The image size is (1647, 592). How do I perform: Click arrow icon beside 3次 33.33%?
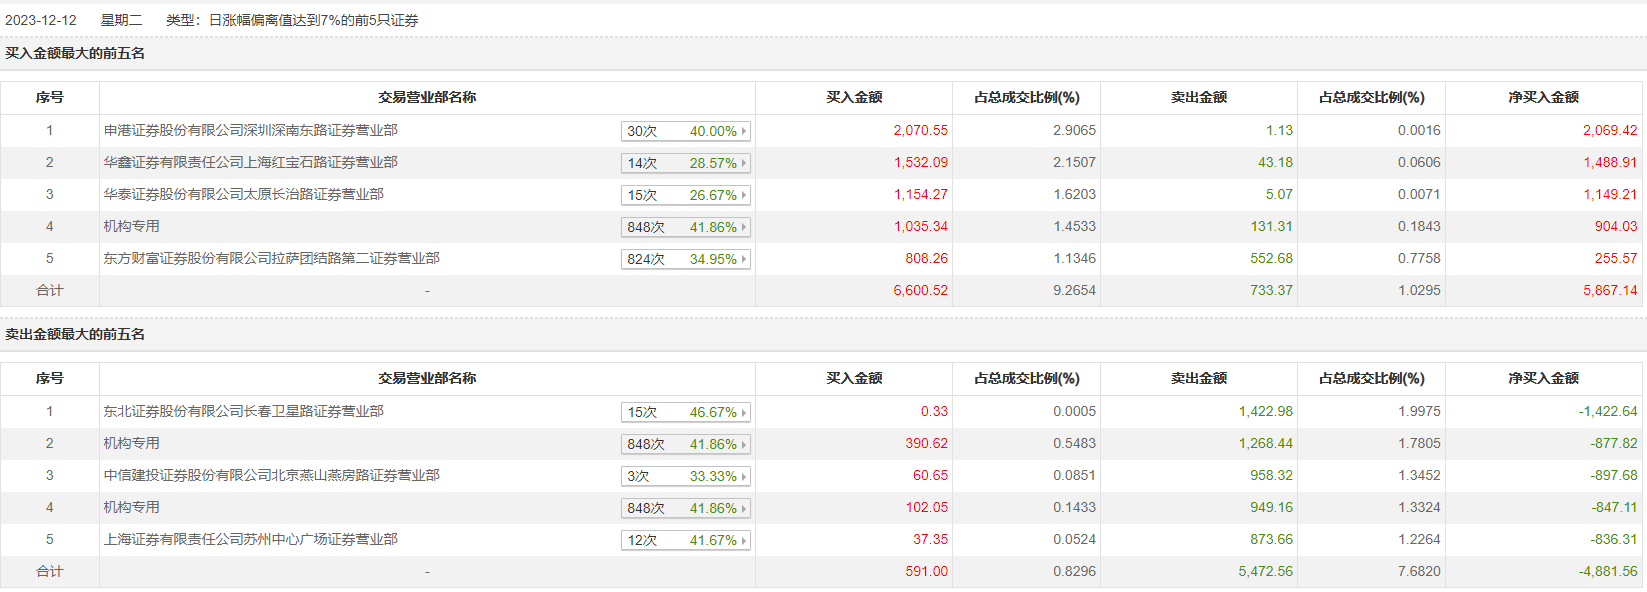click(x=744, y=476)
